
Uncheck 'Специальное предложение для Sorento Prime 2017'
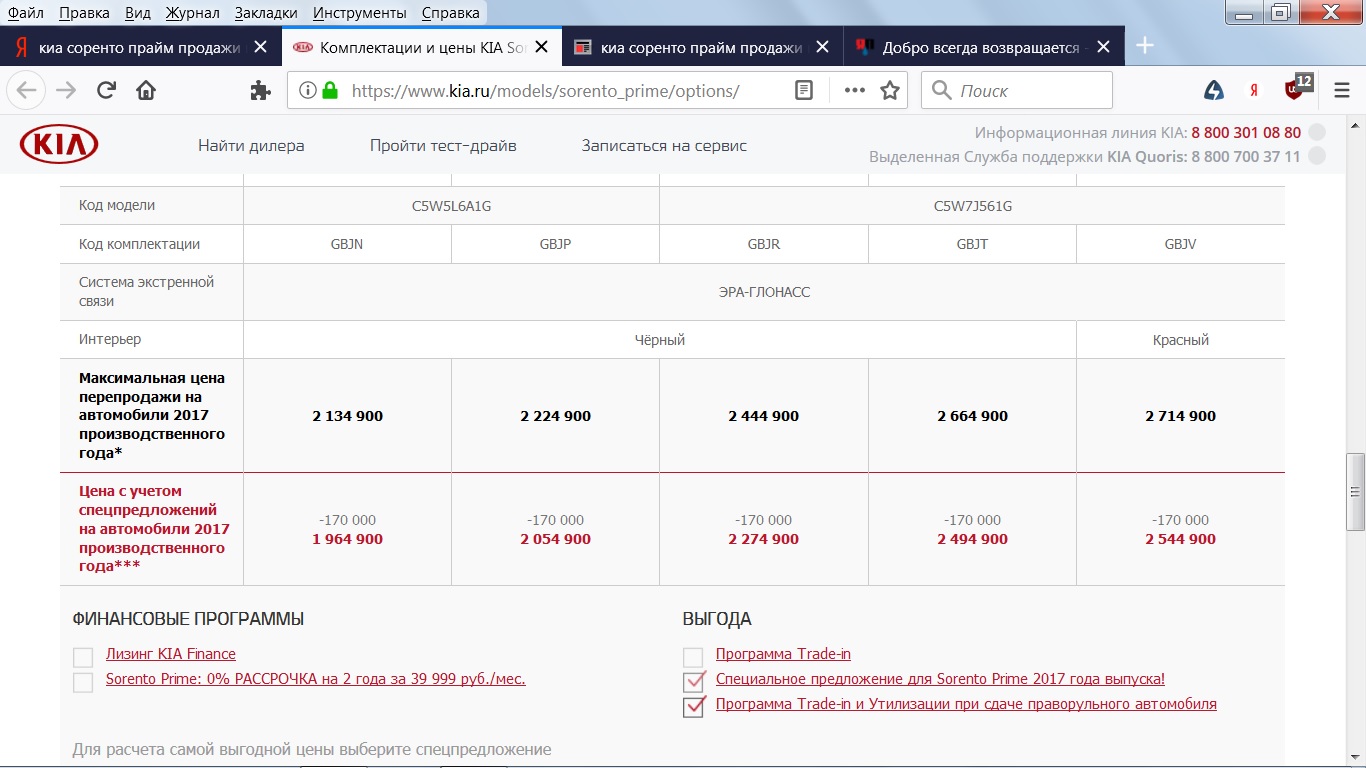(x=693, y=682)
